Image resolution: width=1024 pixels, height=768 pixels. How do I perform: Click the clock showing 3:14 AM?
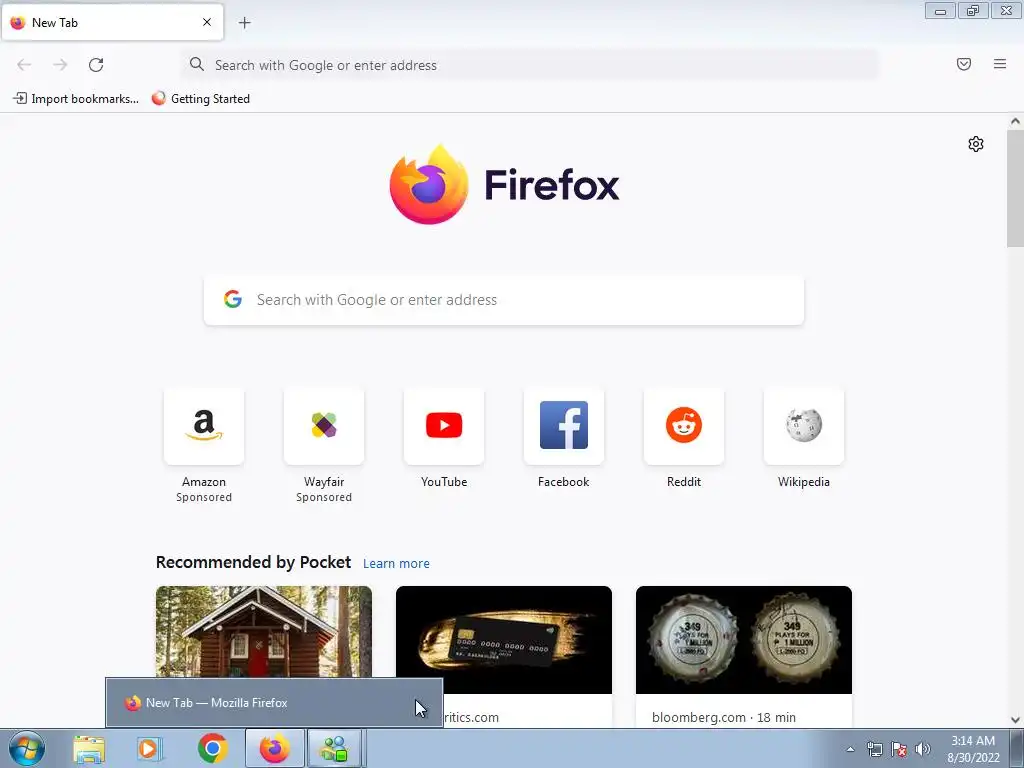tap(973, 749)
